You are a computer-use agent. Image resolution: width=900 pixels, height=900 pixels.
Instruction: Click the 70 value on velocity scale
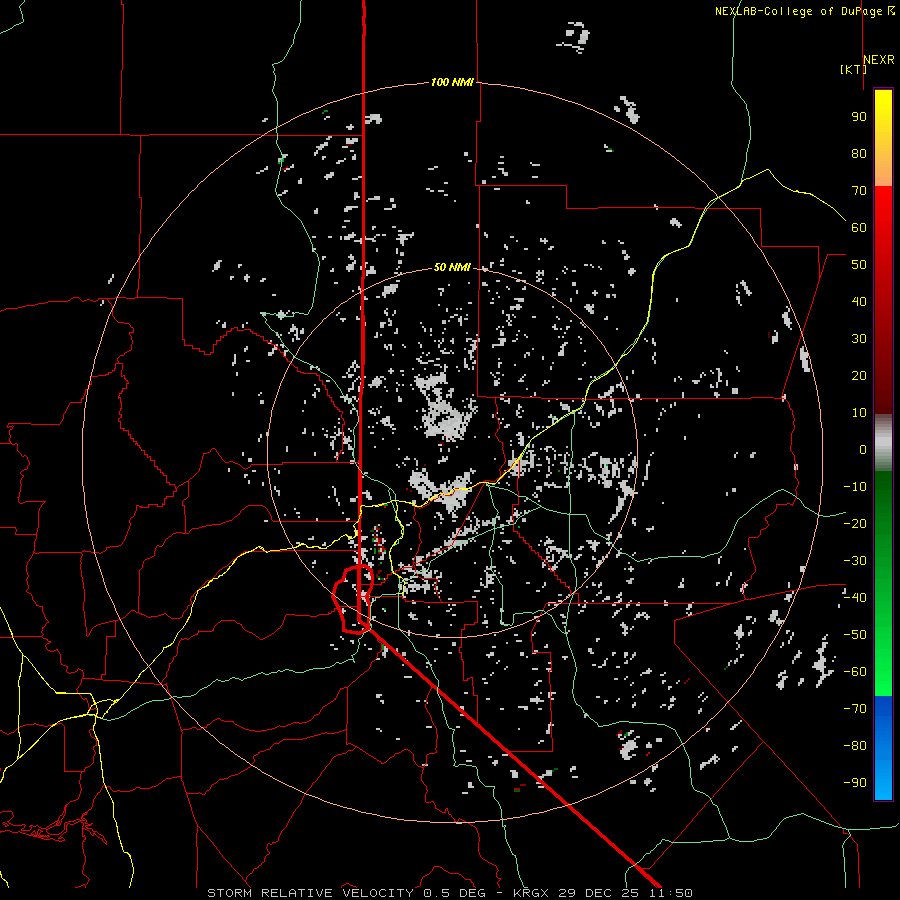pyautogui.click(x=859, y=191)
